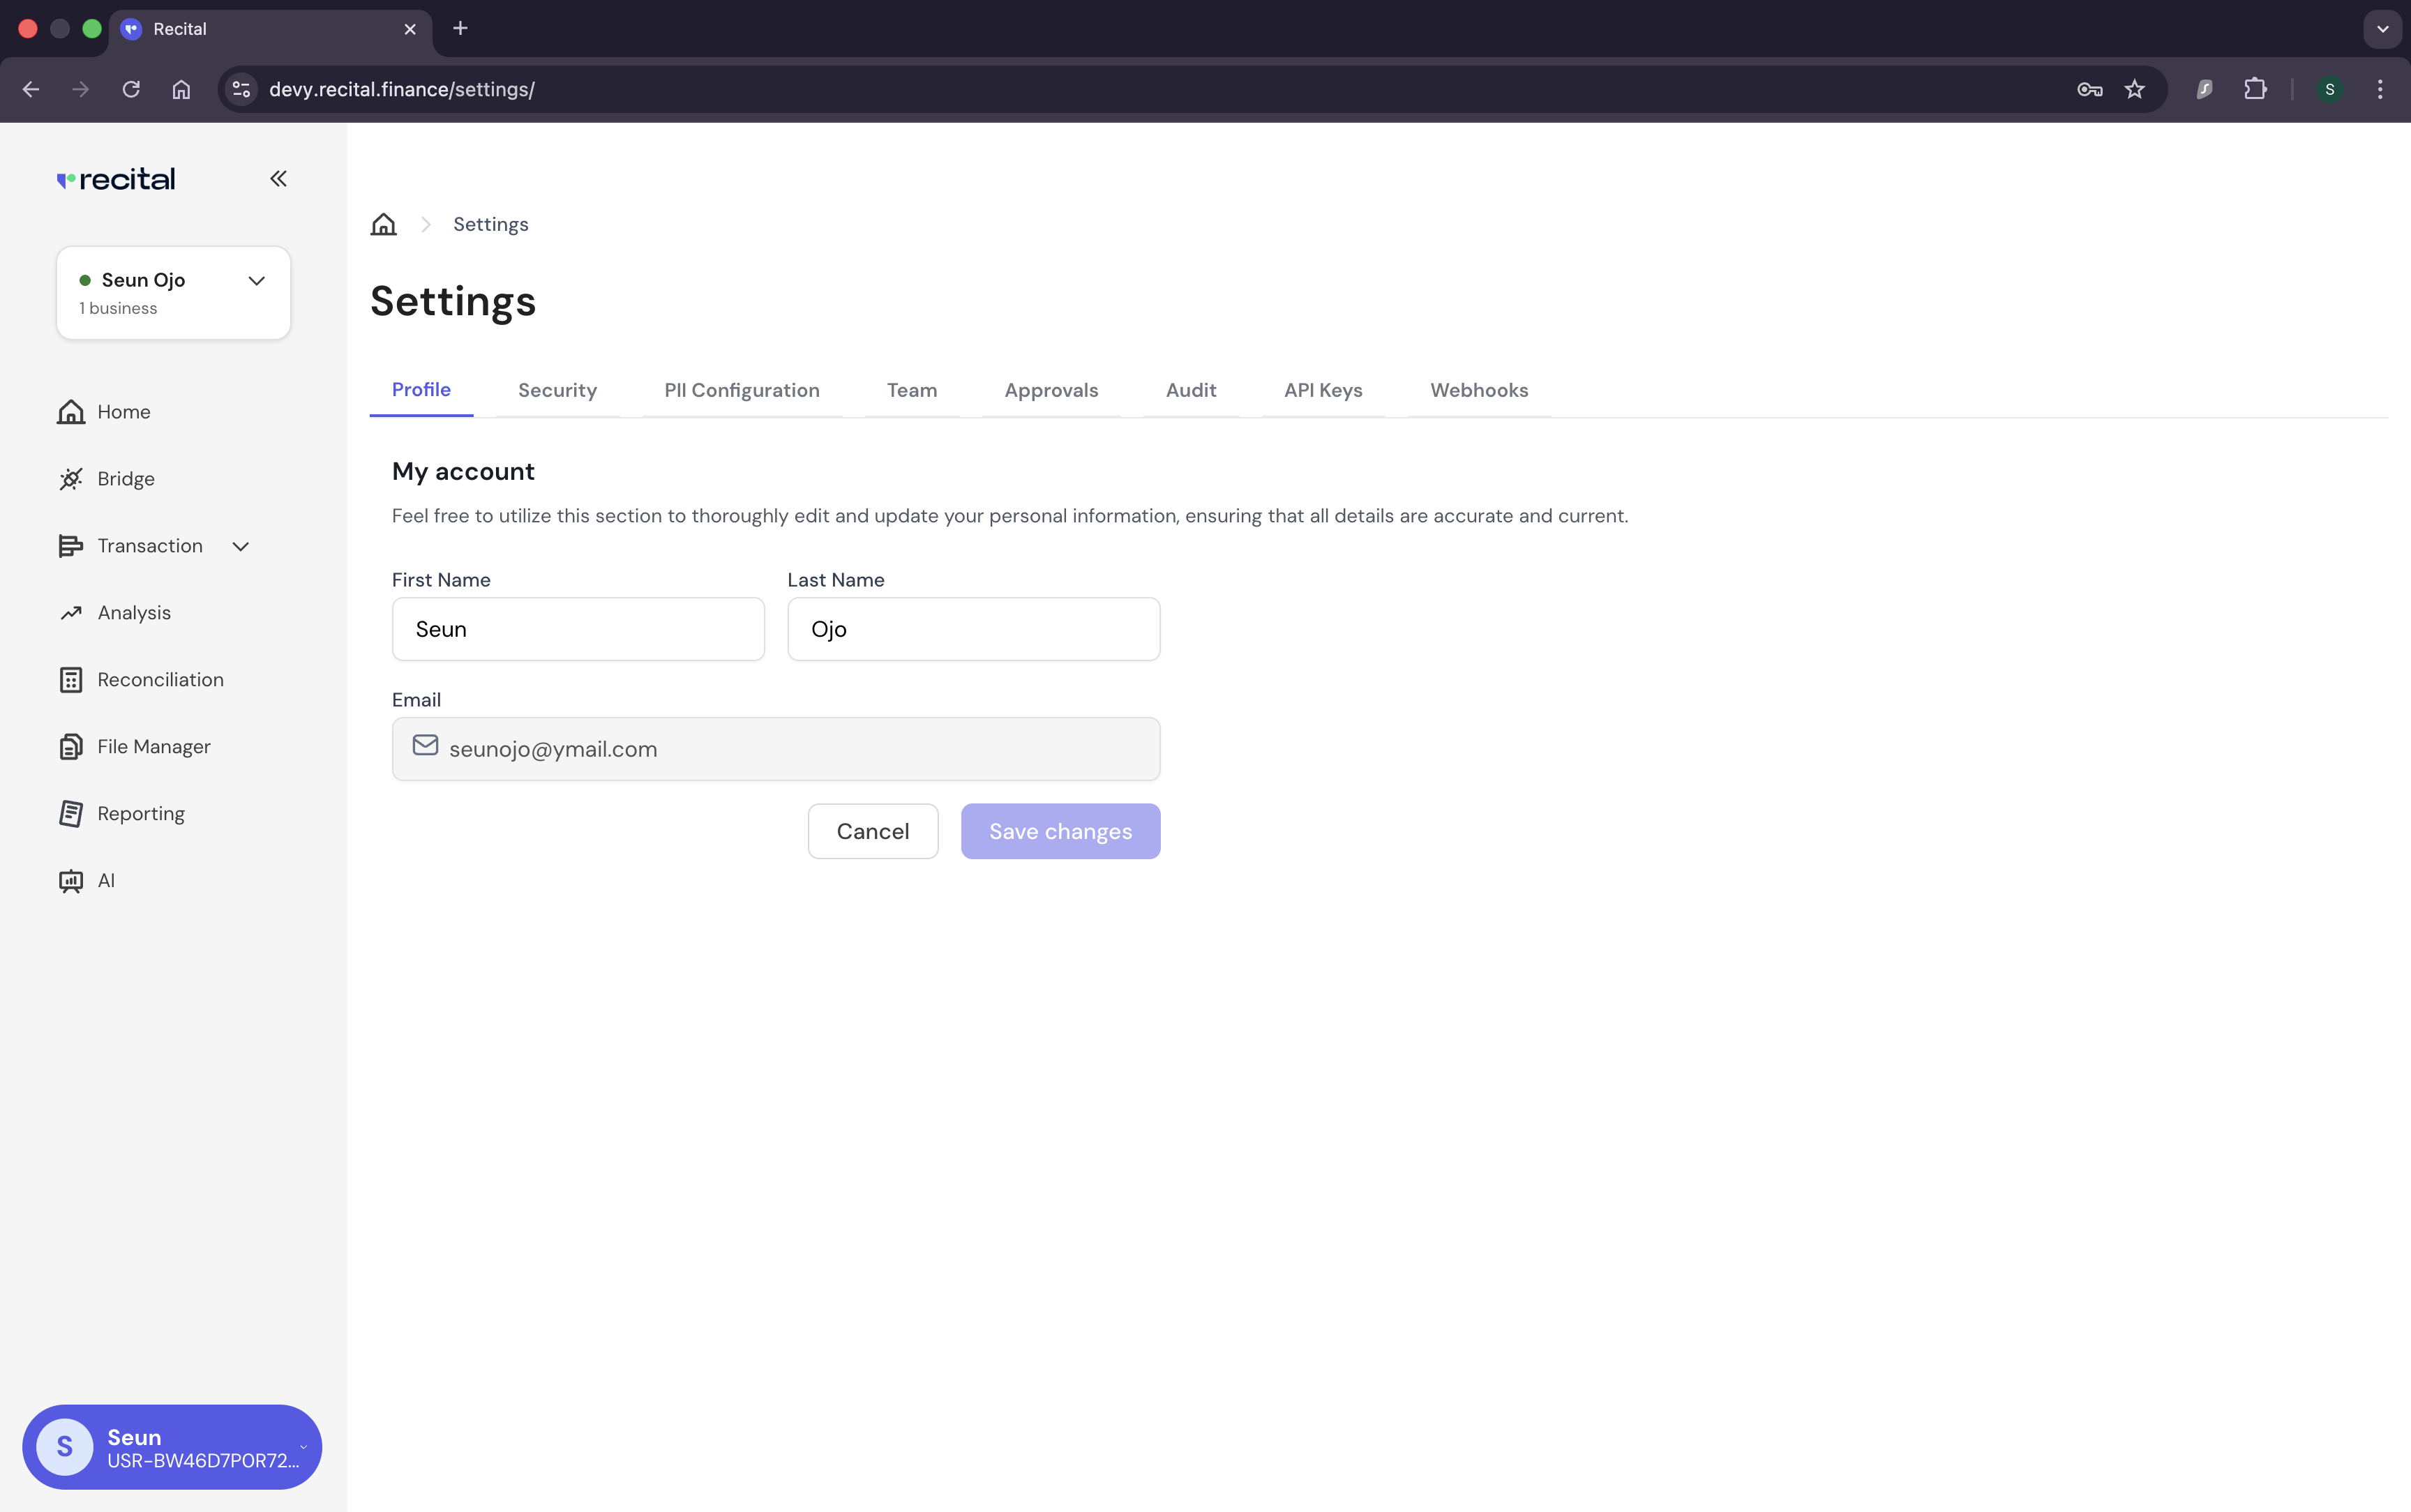Click the Cancel button
The height and width of the screenshot is (1512, 2411).
click(x=872, y=831)
